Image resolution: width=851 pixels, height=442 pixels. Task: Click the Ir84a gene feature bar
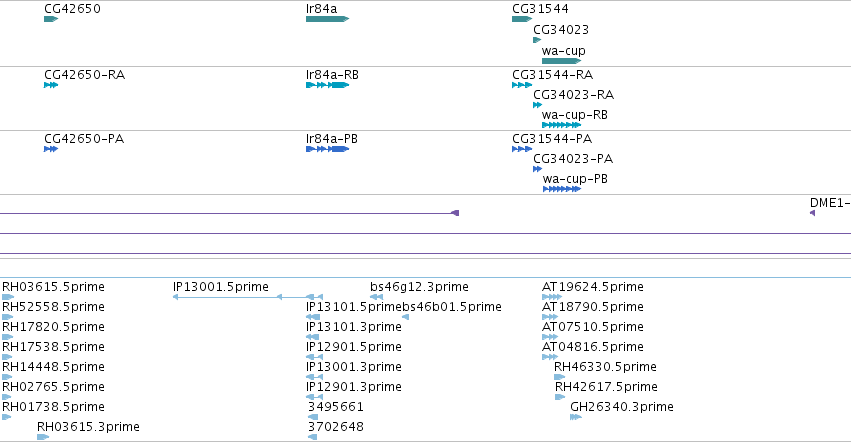click(327, 19)
